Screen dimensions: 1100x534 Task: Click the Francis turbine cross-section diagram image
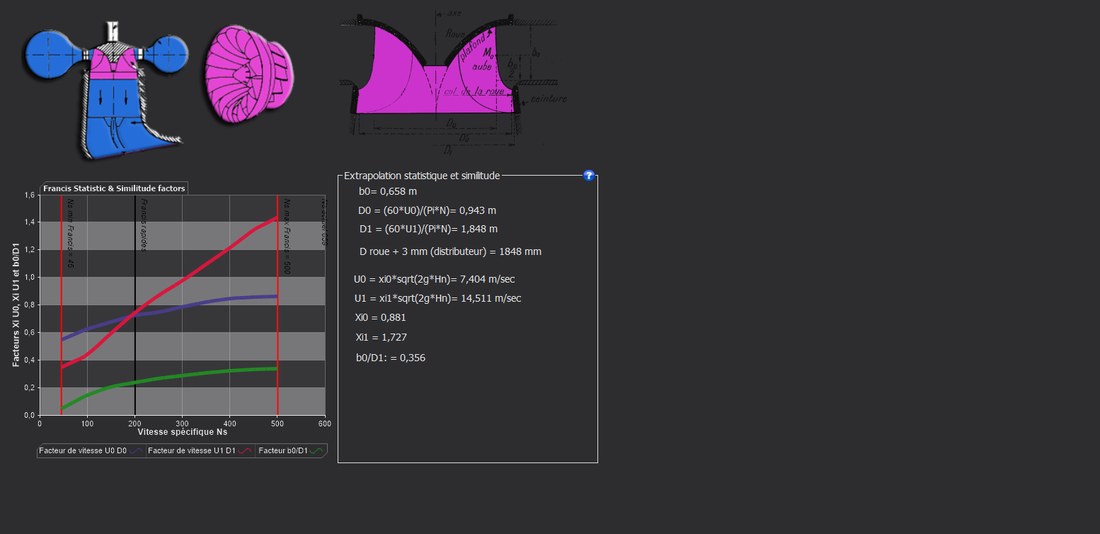(107, 89)
